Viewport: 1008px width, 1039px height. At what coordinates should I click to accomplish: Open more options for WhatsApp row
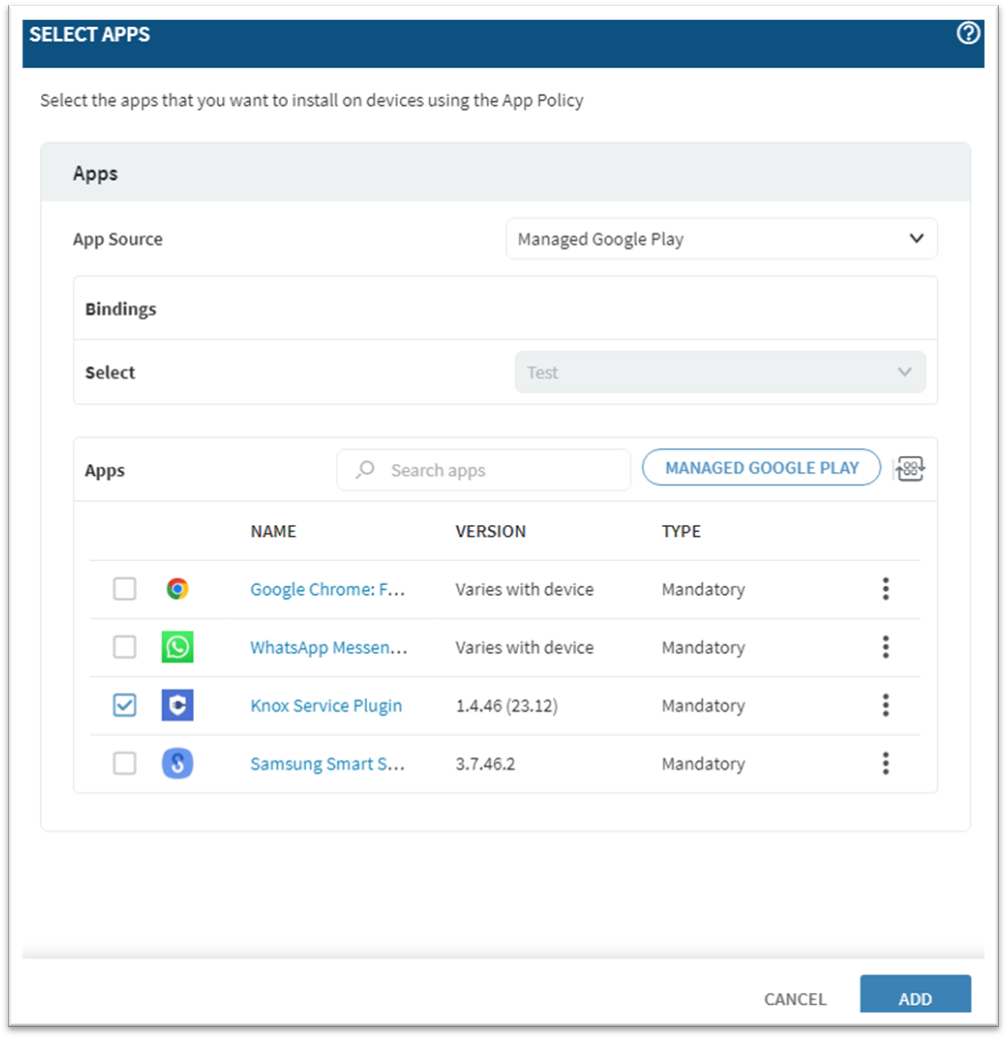[x=885, y=647]
